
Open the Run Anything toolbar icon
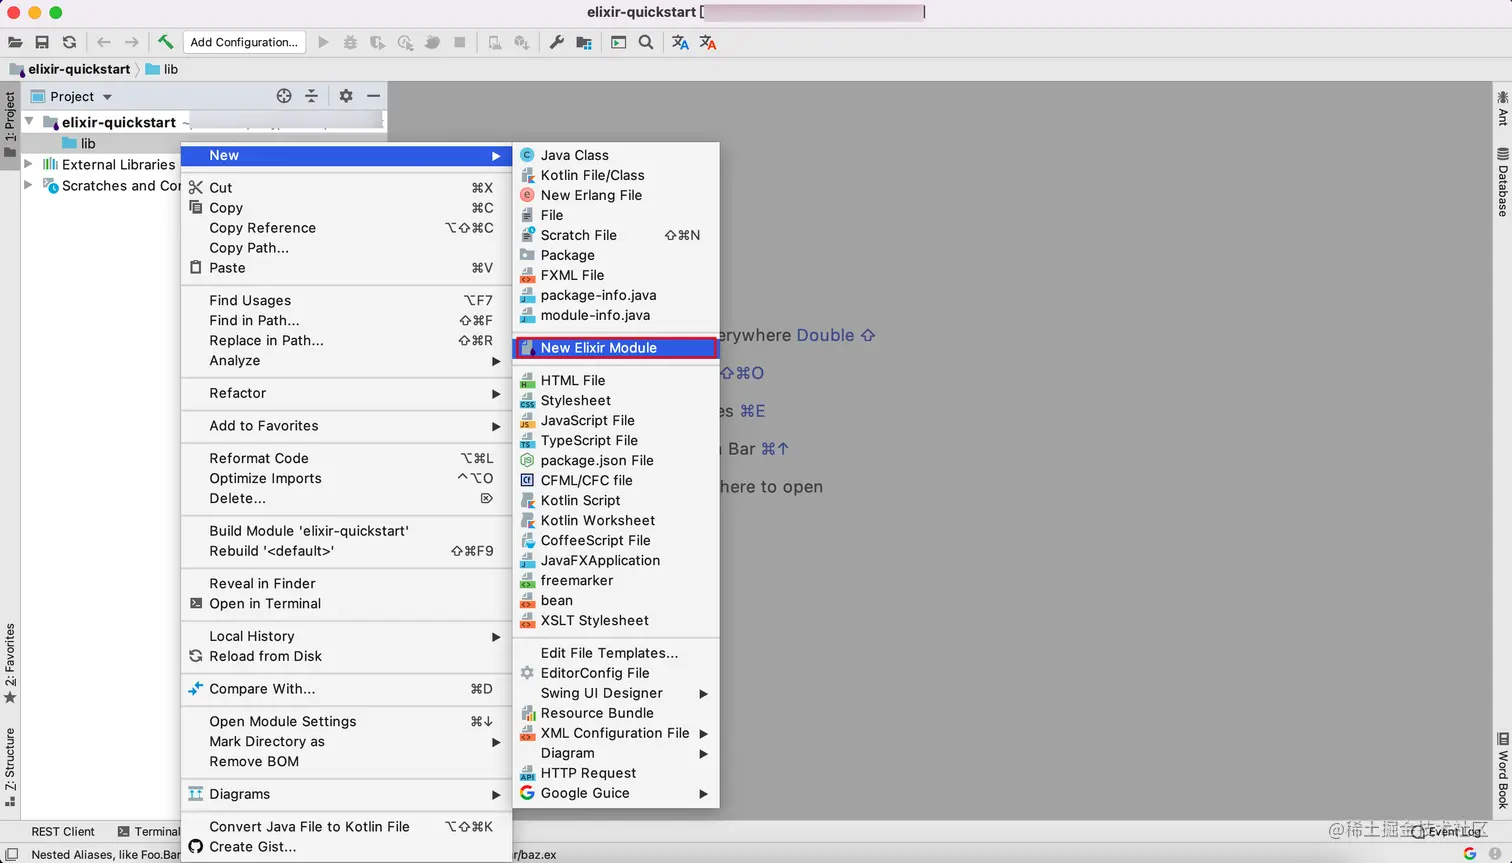tap(619, 42)
